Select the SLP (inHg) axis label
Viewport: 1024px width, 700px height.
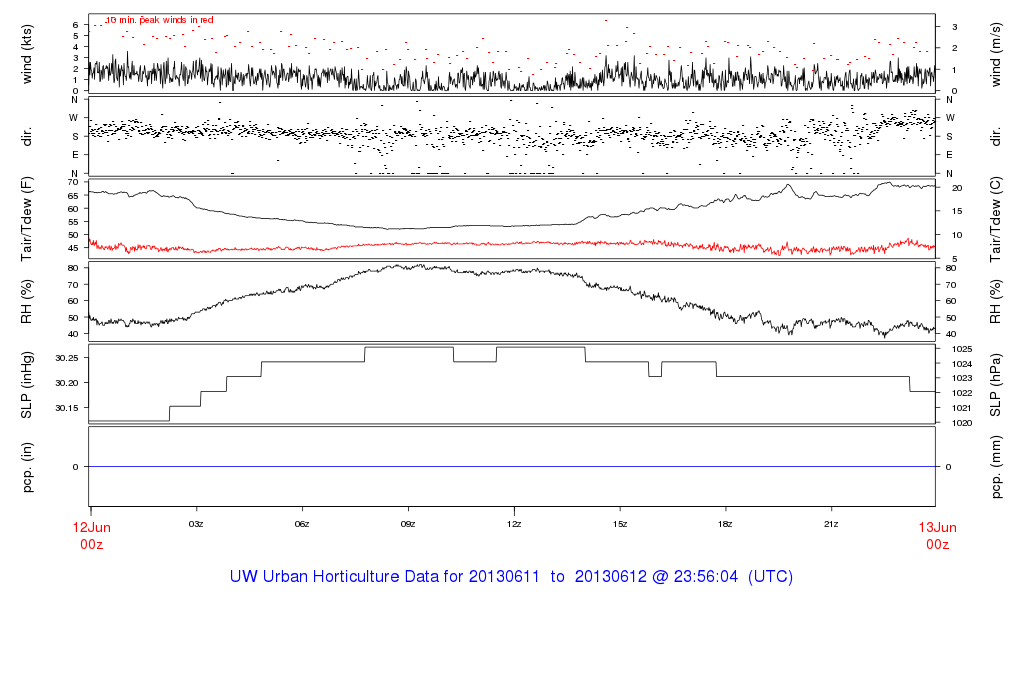(x=27, y=384)
